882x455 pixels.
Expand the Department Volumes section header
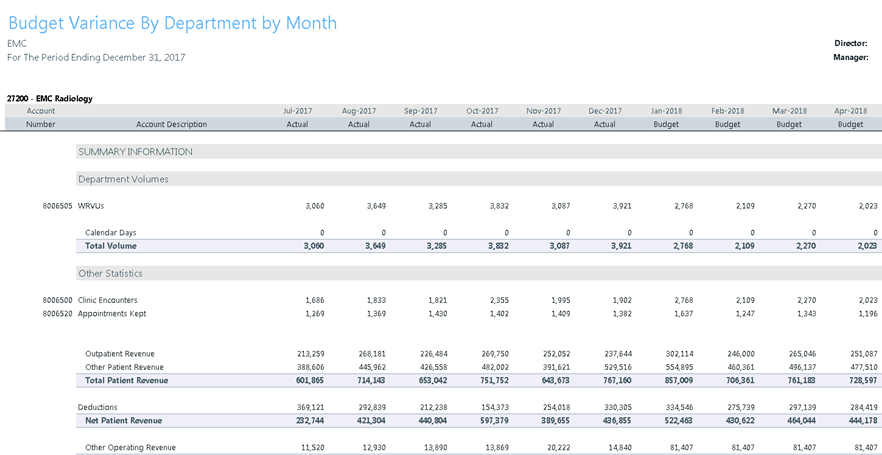point(123,179)
